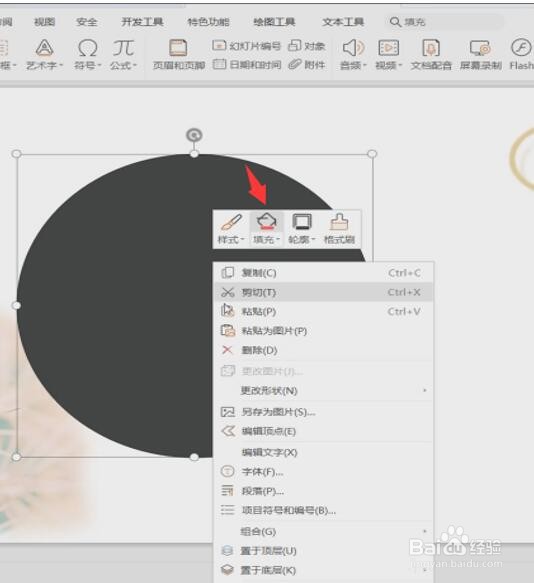Choose 编辑顶点(E) menu entry
The width and height of the screenshot is (534, 583).
324,431
